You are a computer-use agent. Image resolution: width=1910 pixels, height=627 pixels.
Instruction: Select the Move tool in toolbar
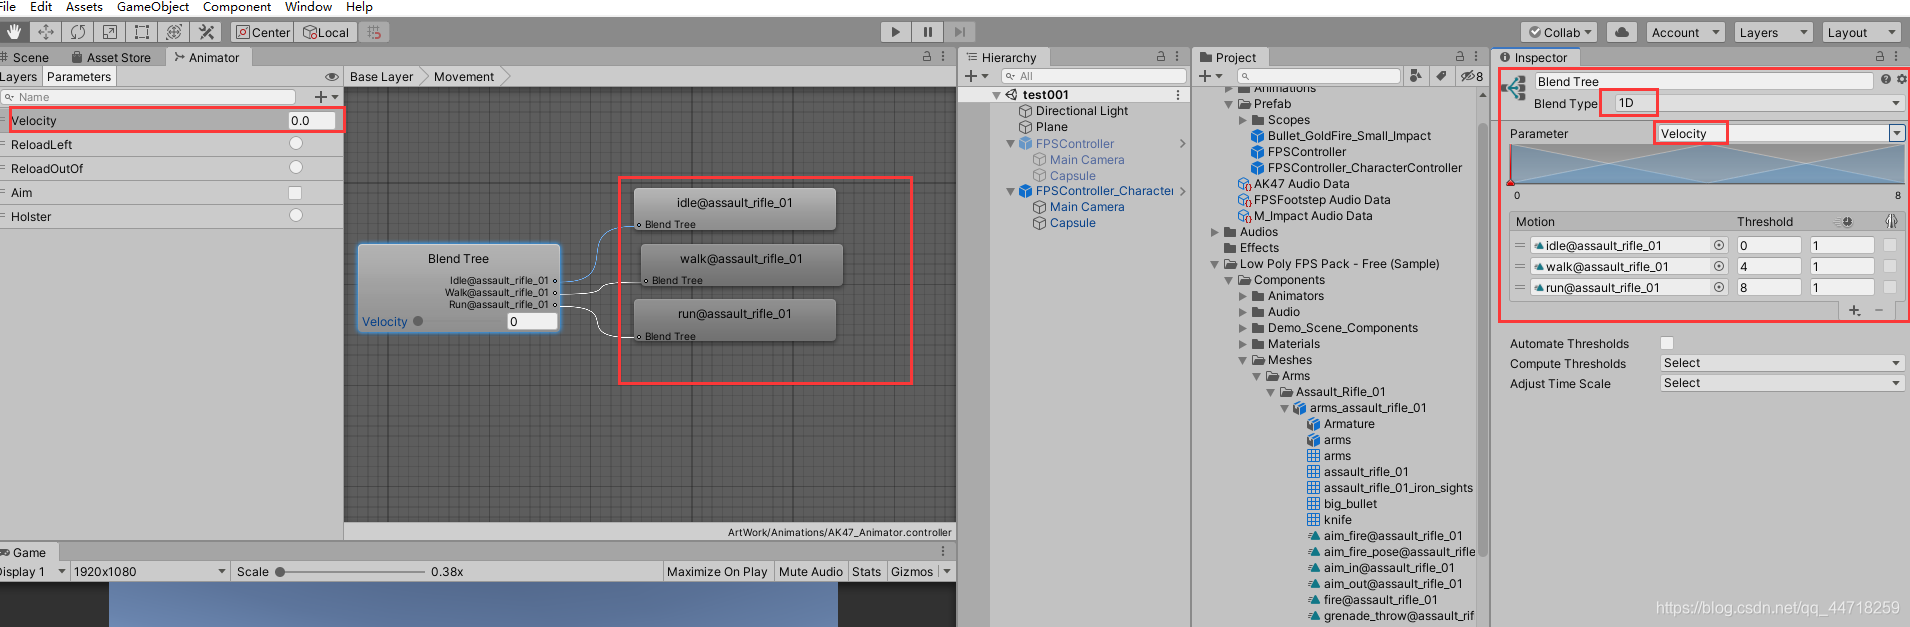[x=46, y=32]
